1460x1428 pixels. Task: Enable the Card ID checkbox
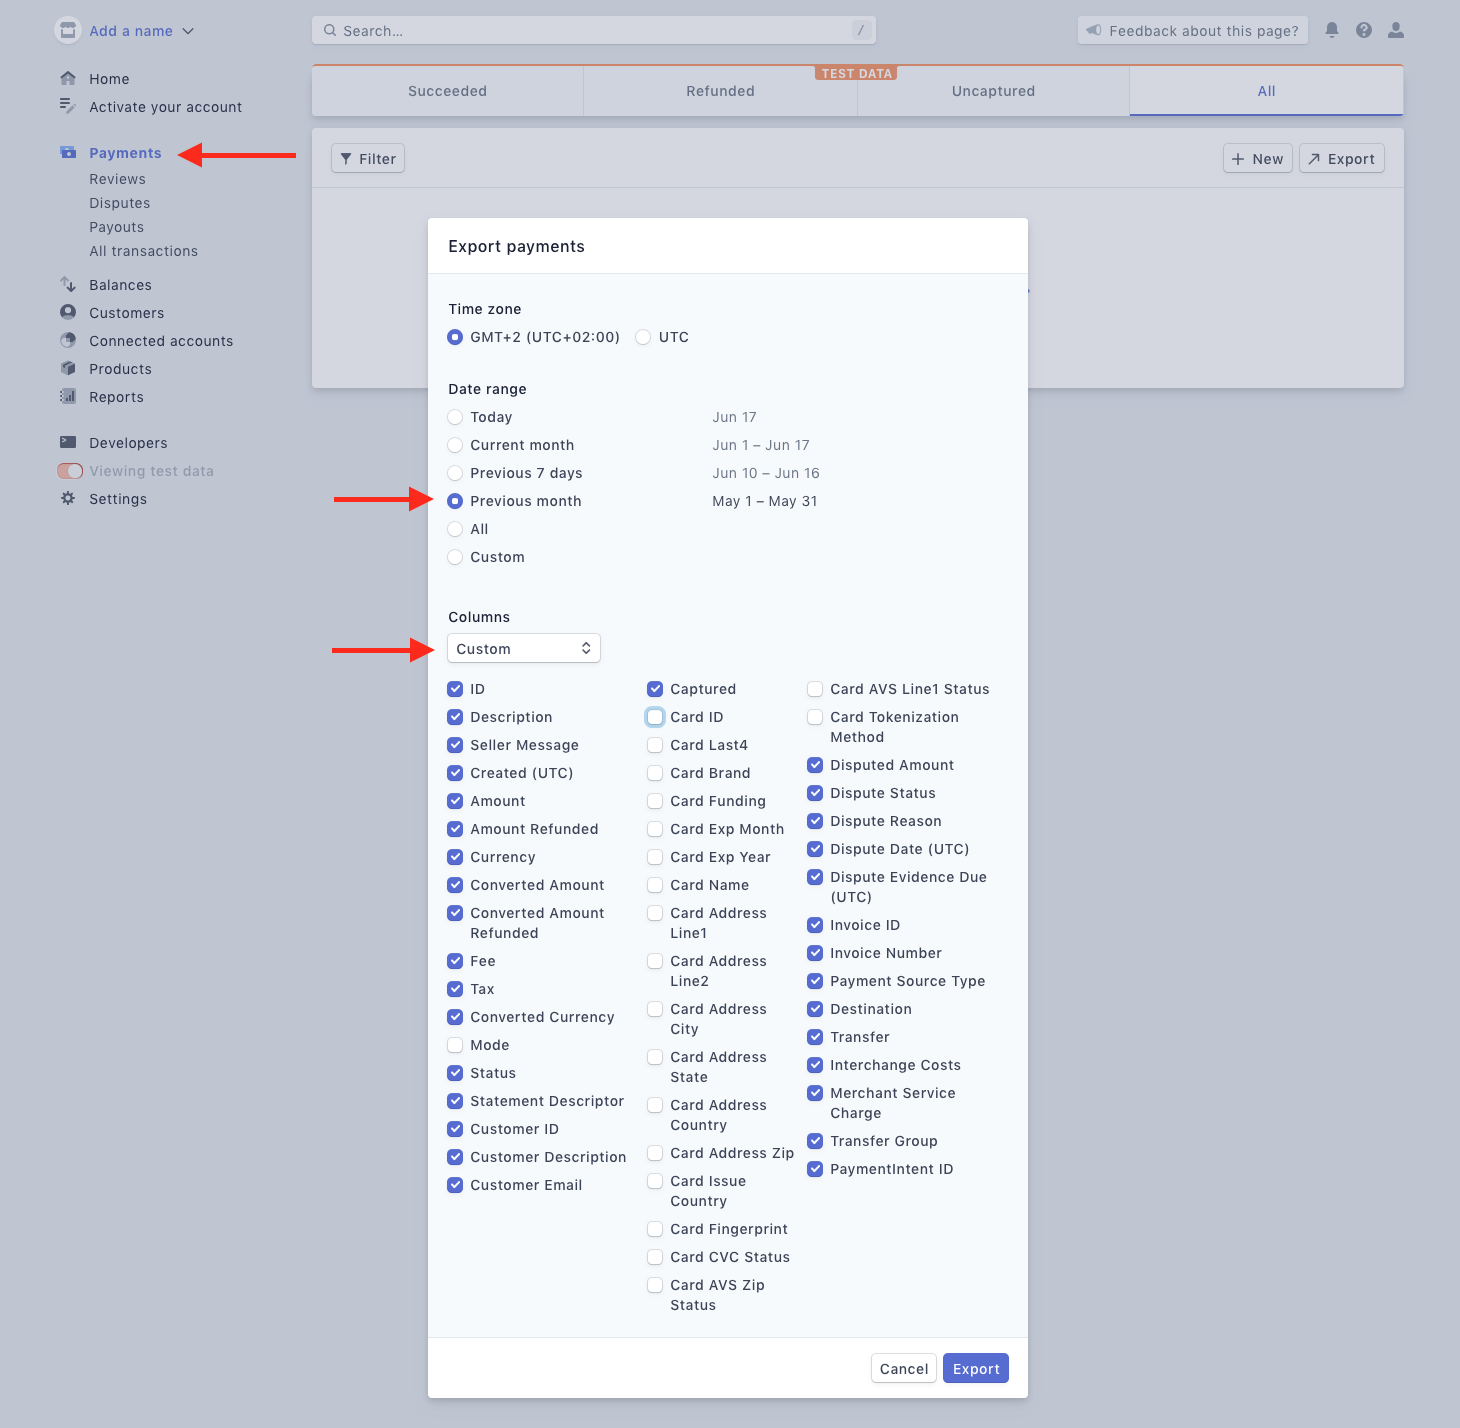[x=655, y=717]
